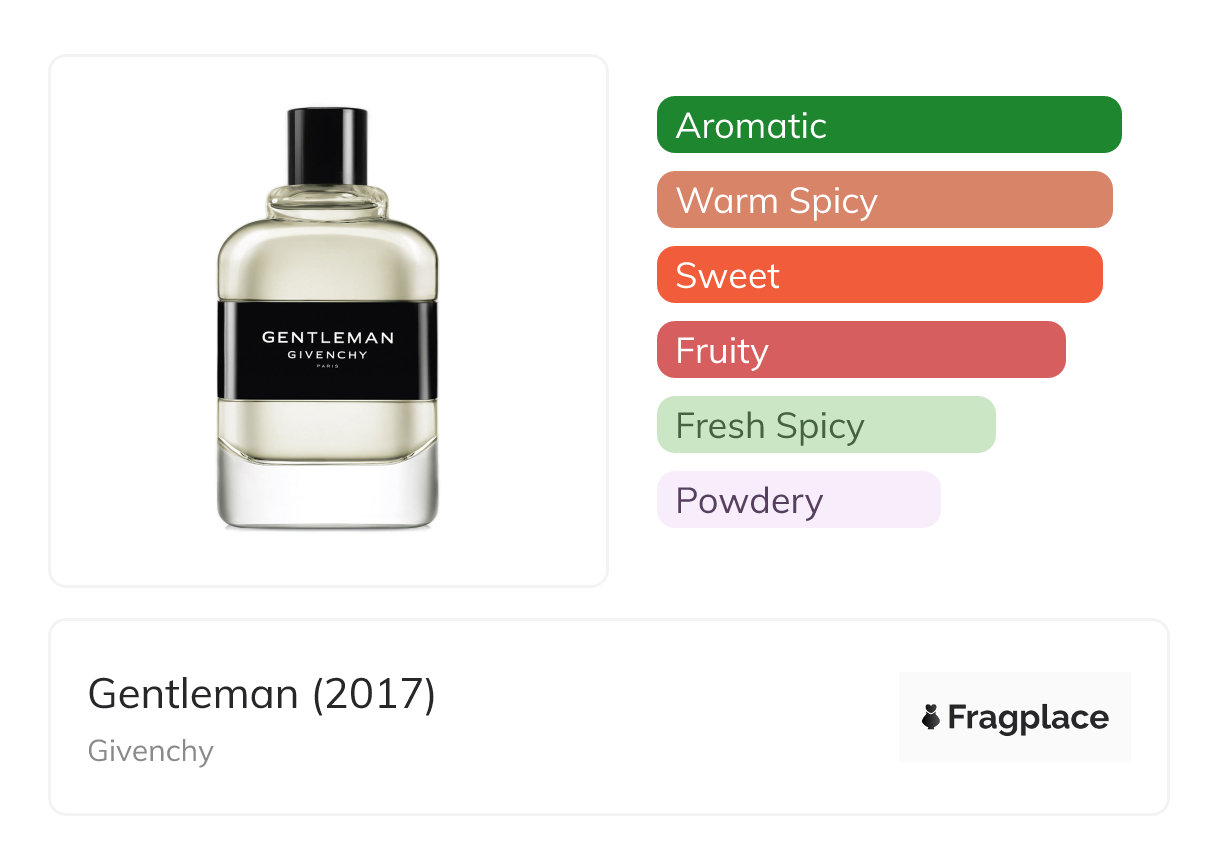The width and height of the screenshot is (1218, 864).
Task: Choose the Fruity accord bar
Action: 861,350
